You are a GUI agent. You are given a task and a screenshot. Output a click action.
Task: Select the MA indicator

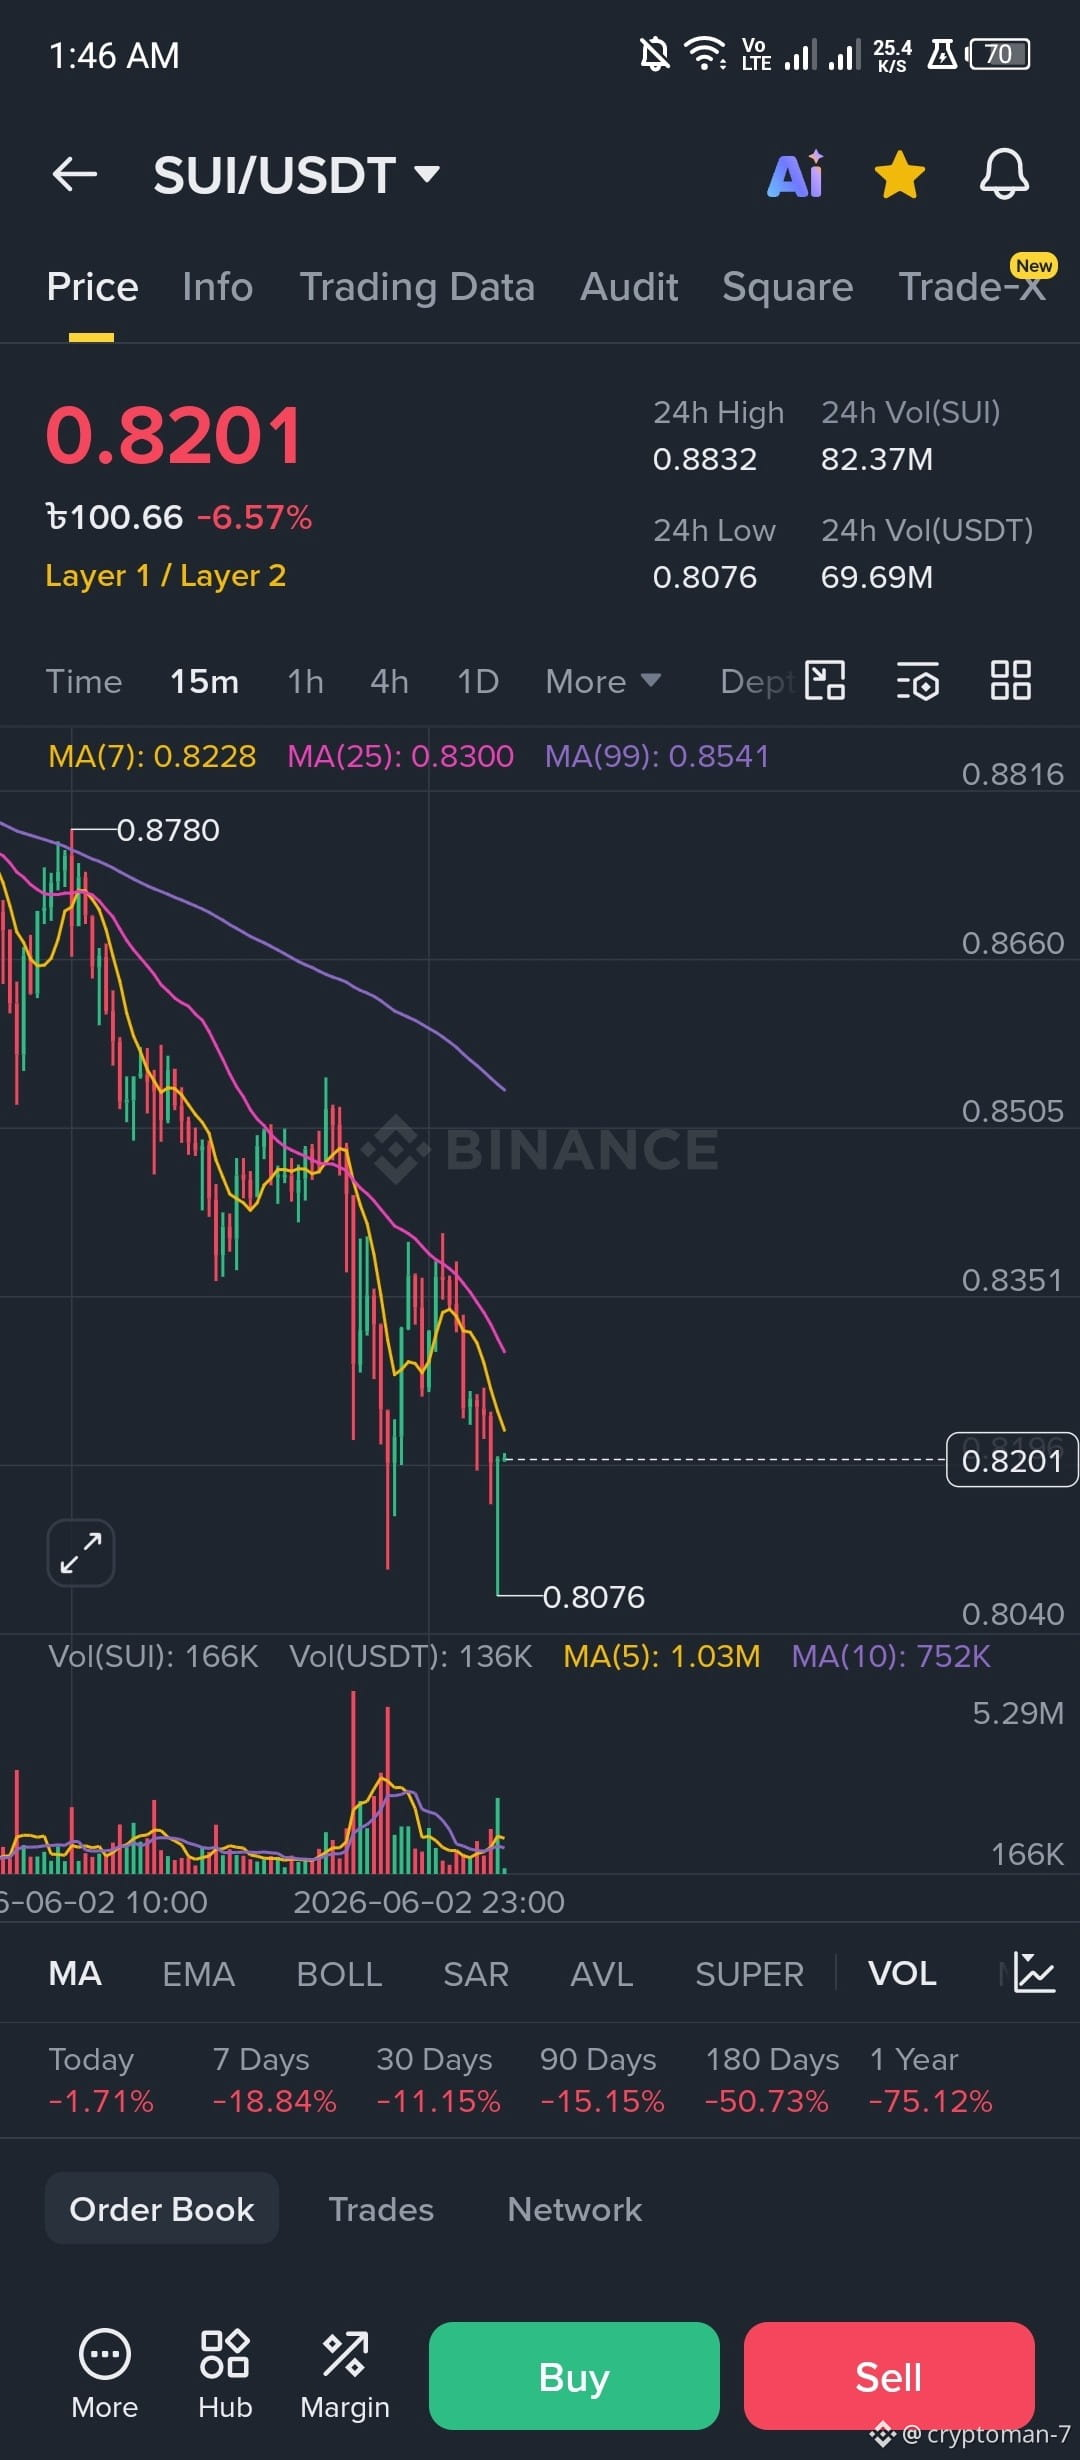pos(75,1974)
